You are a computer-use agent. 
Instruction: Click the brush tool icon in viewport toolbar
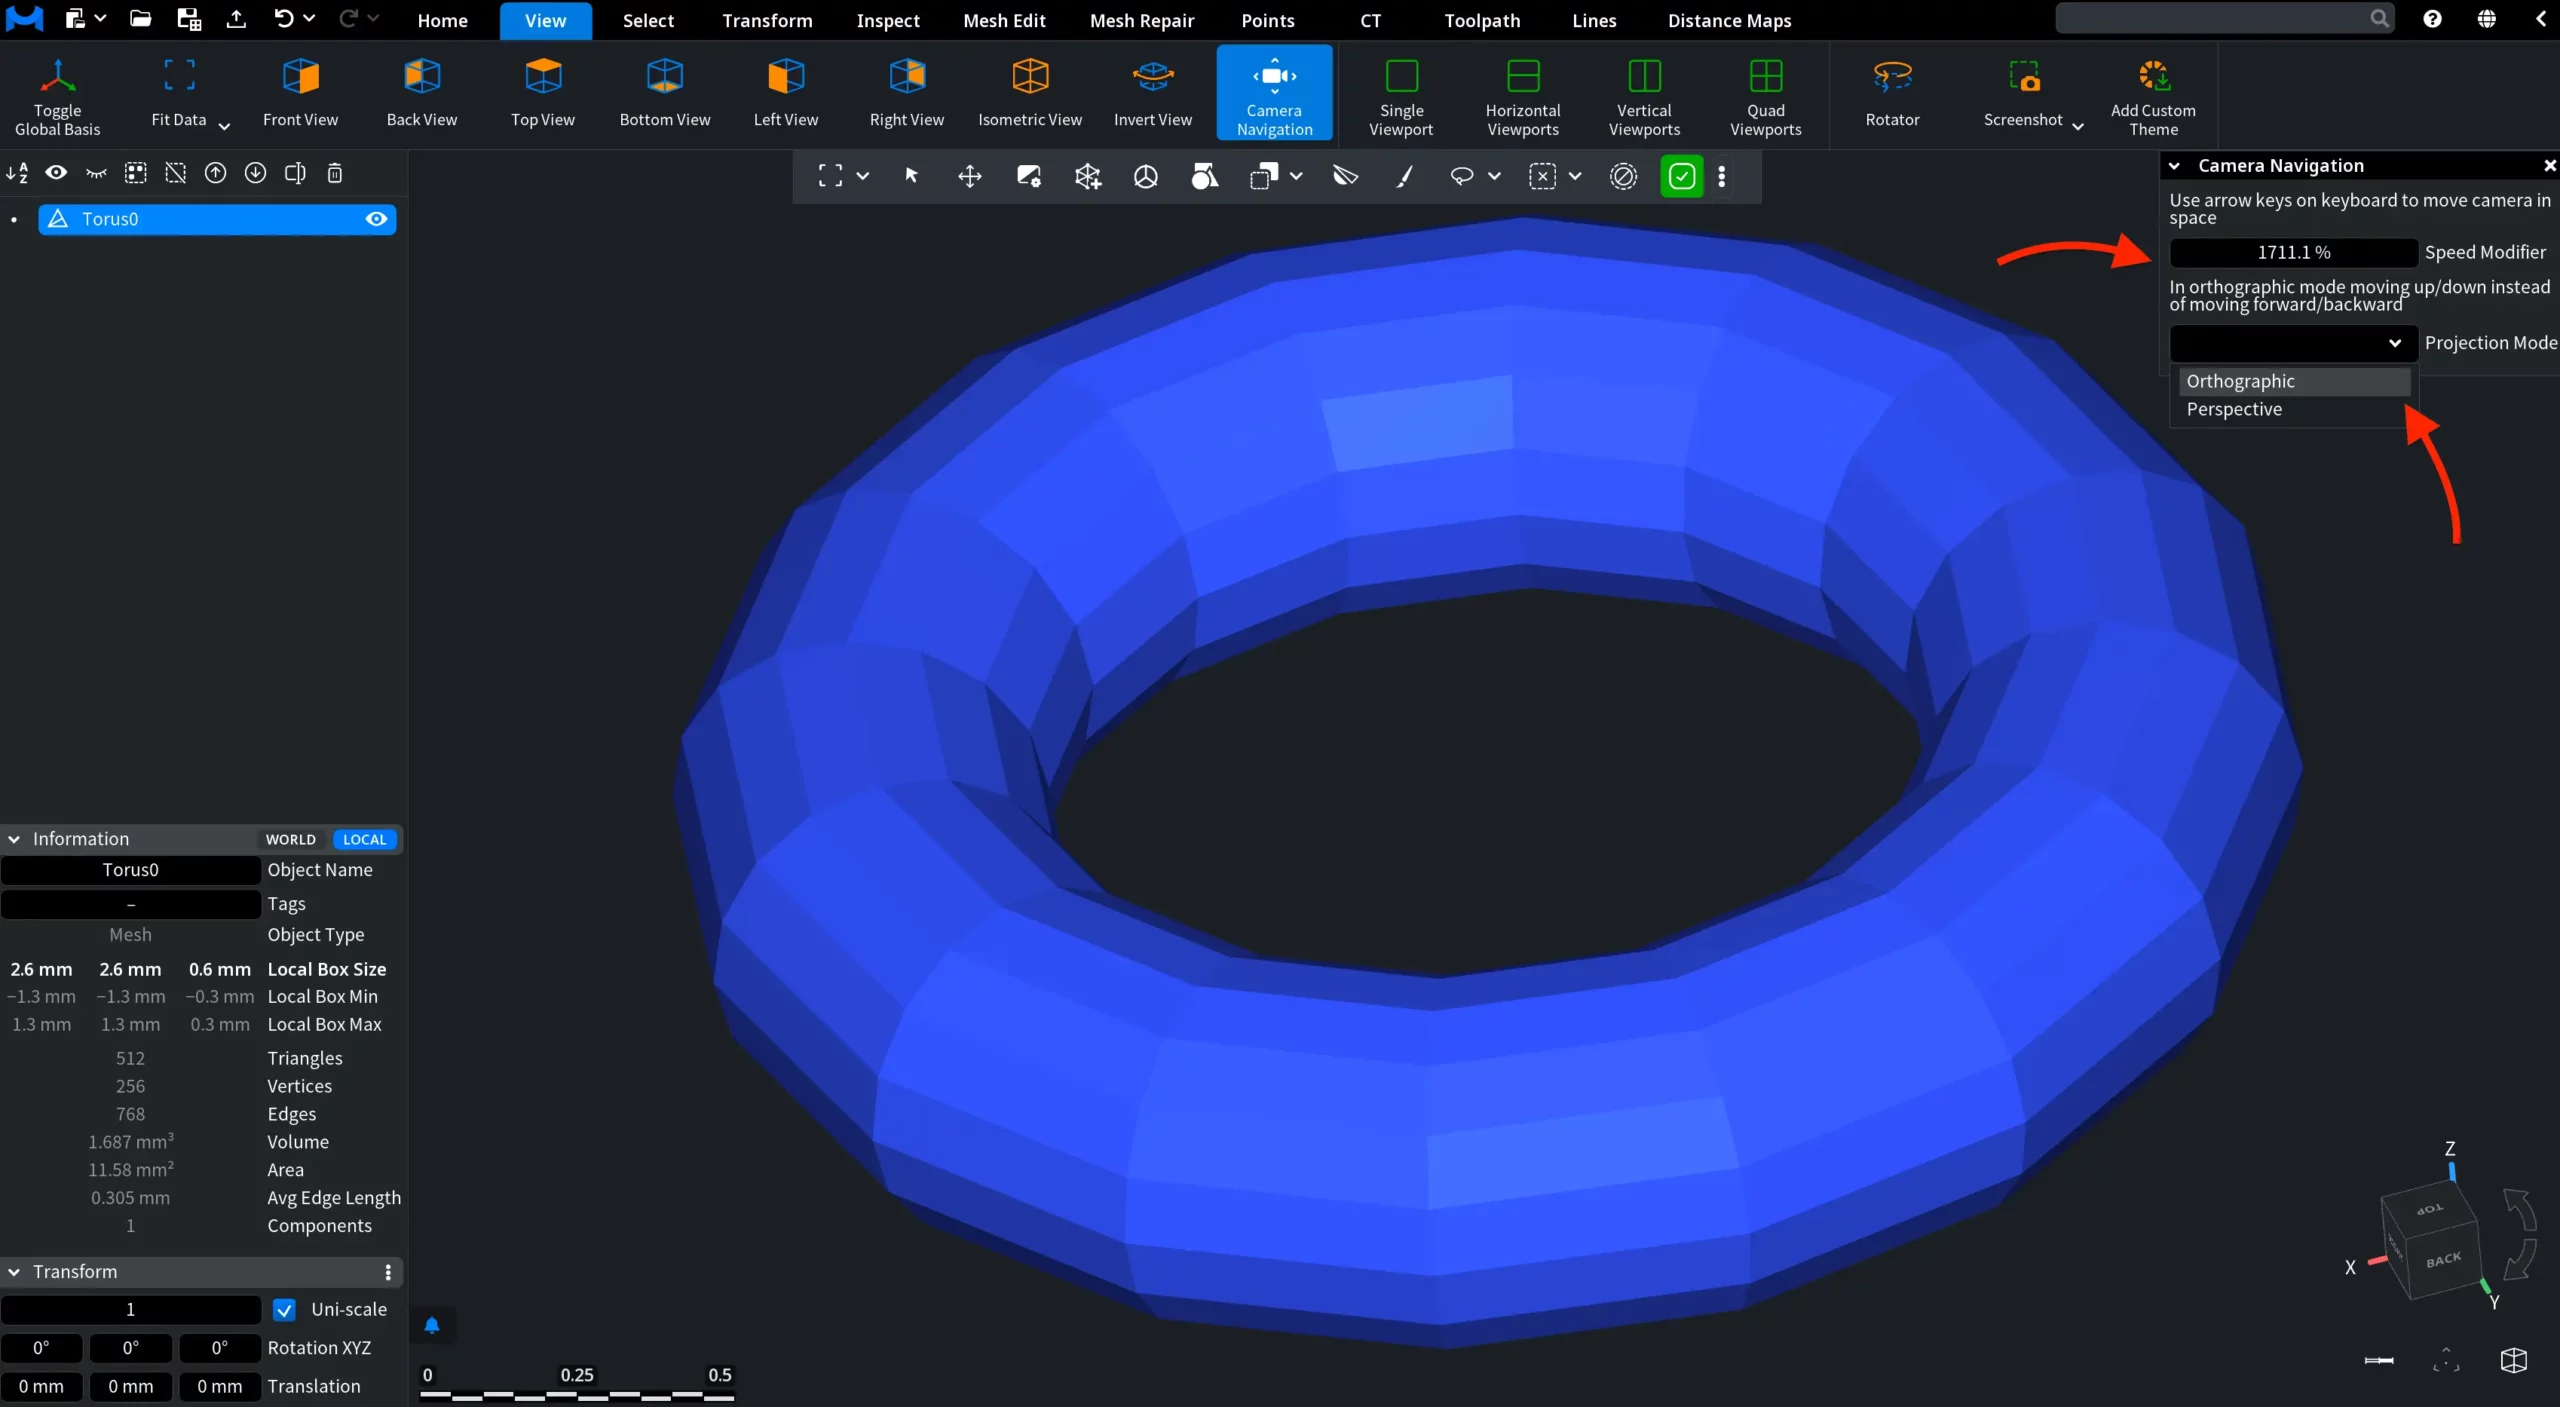[1404, 176]
